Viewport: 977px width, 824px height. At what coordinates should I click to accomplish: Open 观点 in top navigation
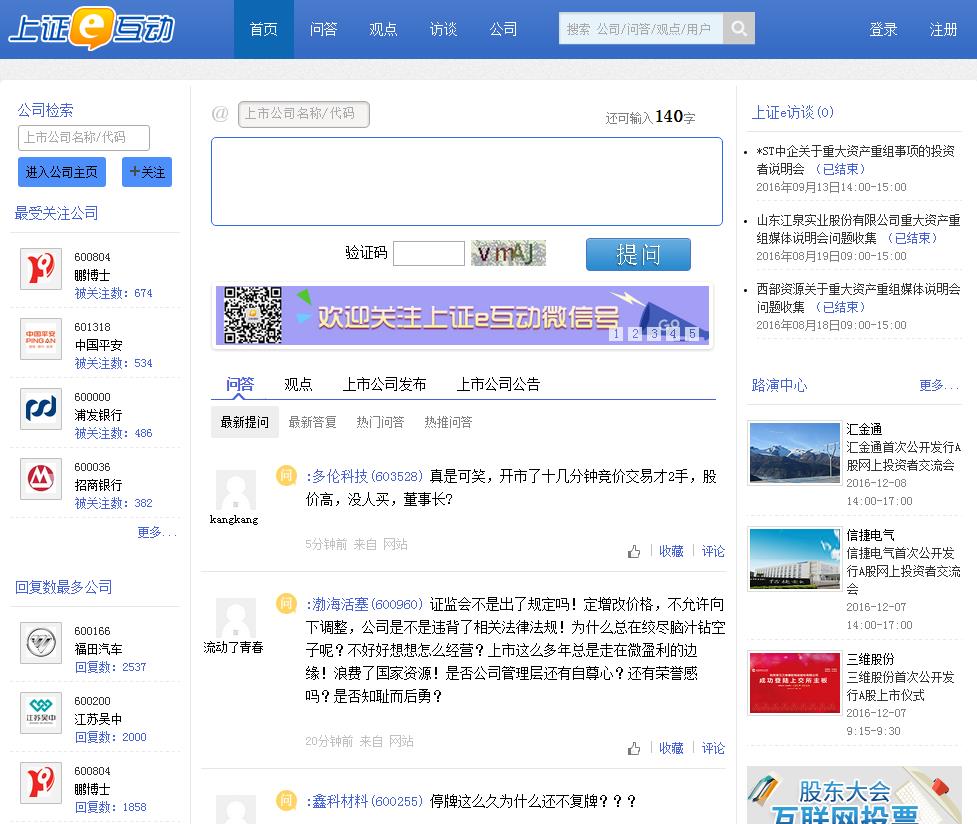(383, 29)
